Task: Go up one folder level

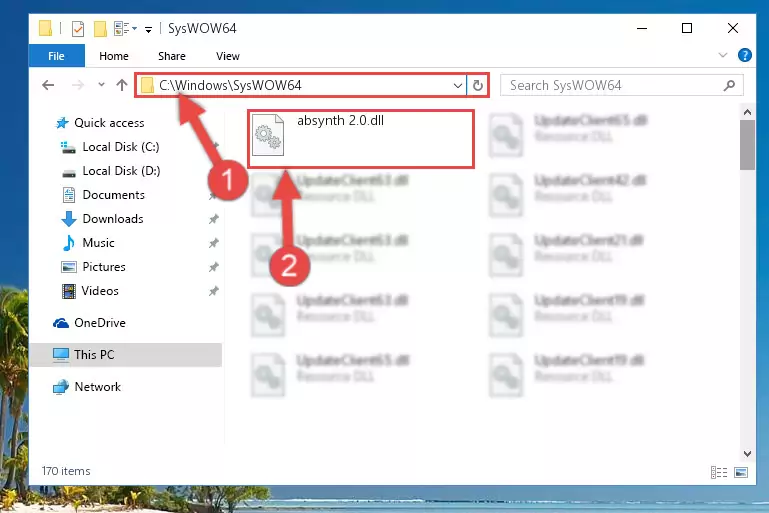Action: [x=122, y=85]
